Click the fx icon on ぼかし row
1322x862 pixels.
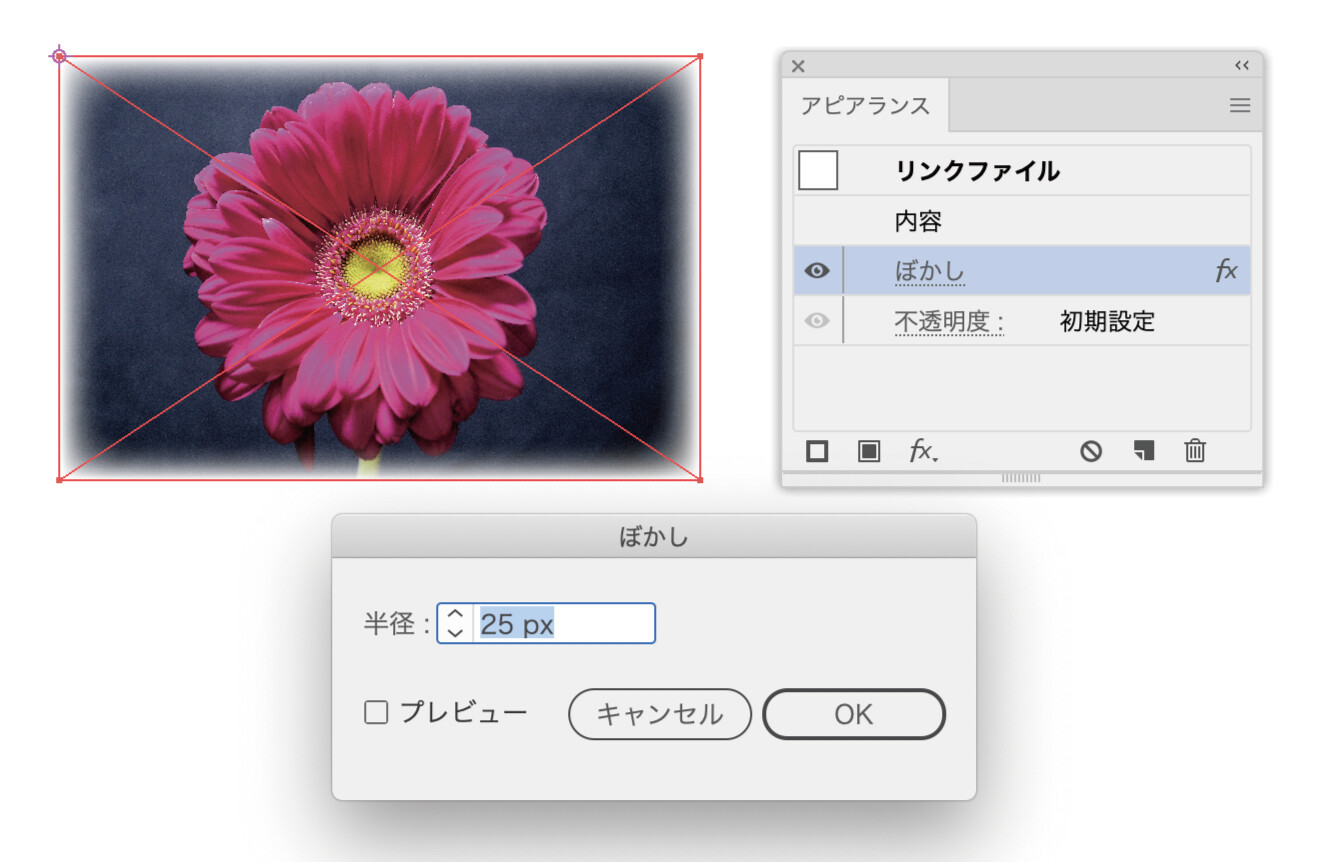1226,270
